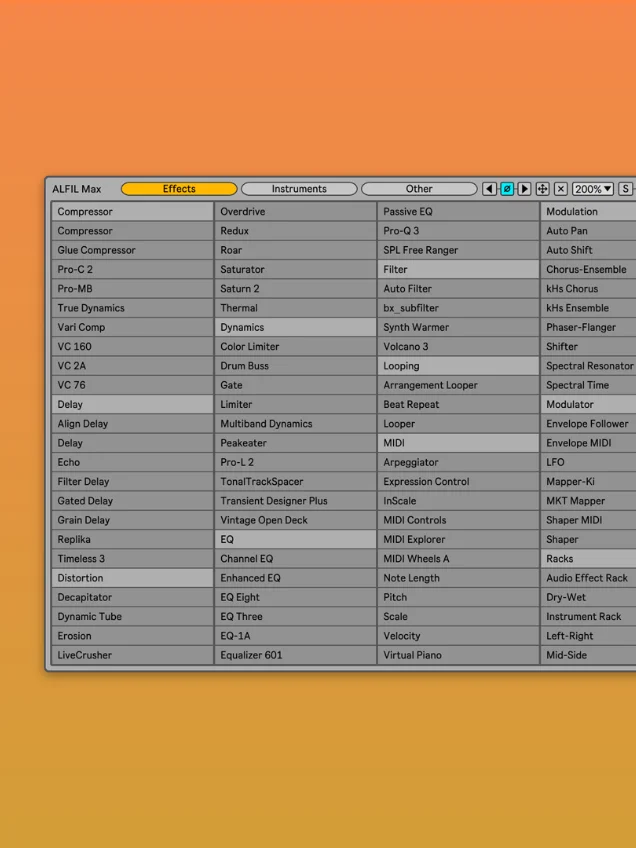Pick Gated Delay
The width and height of the screenshot is (636, 848).
coord(132,501)
